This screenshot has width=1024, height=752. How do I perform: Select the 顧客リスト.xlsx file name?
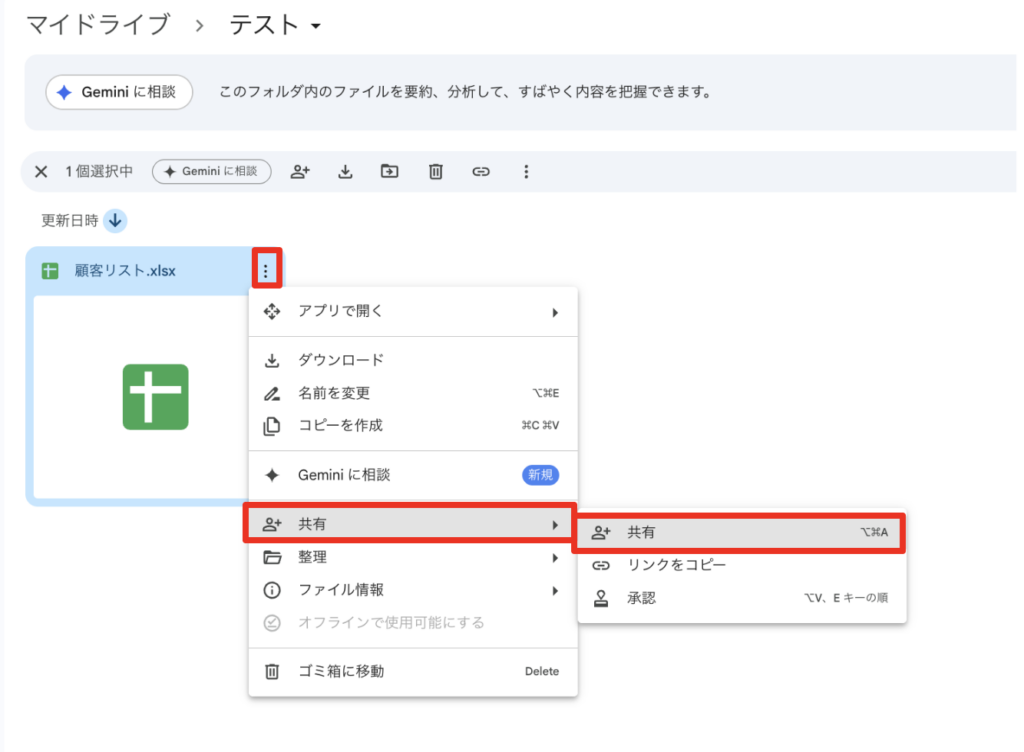click(x=125, y=271)
